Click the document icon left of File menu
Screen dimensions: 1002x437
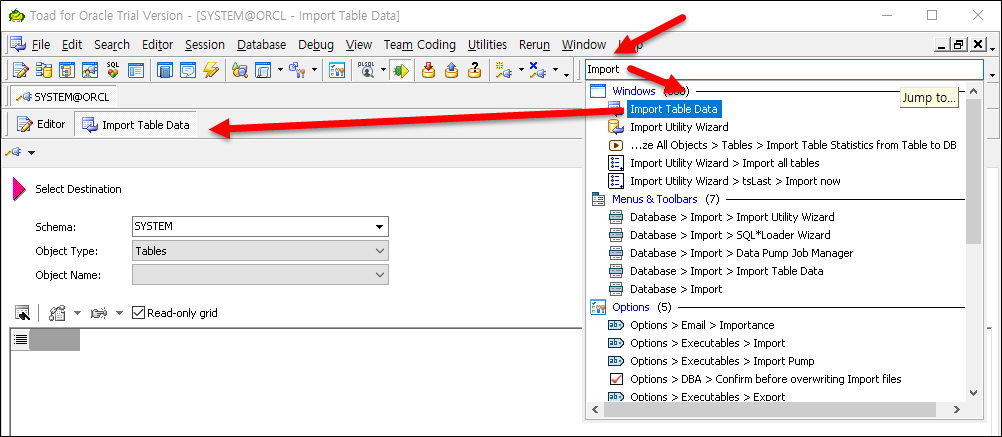click(x=17, y=44)
